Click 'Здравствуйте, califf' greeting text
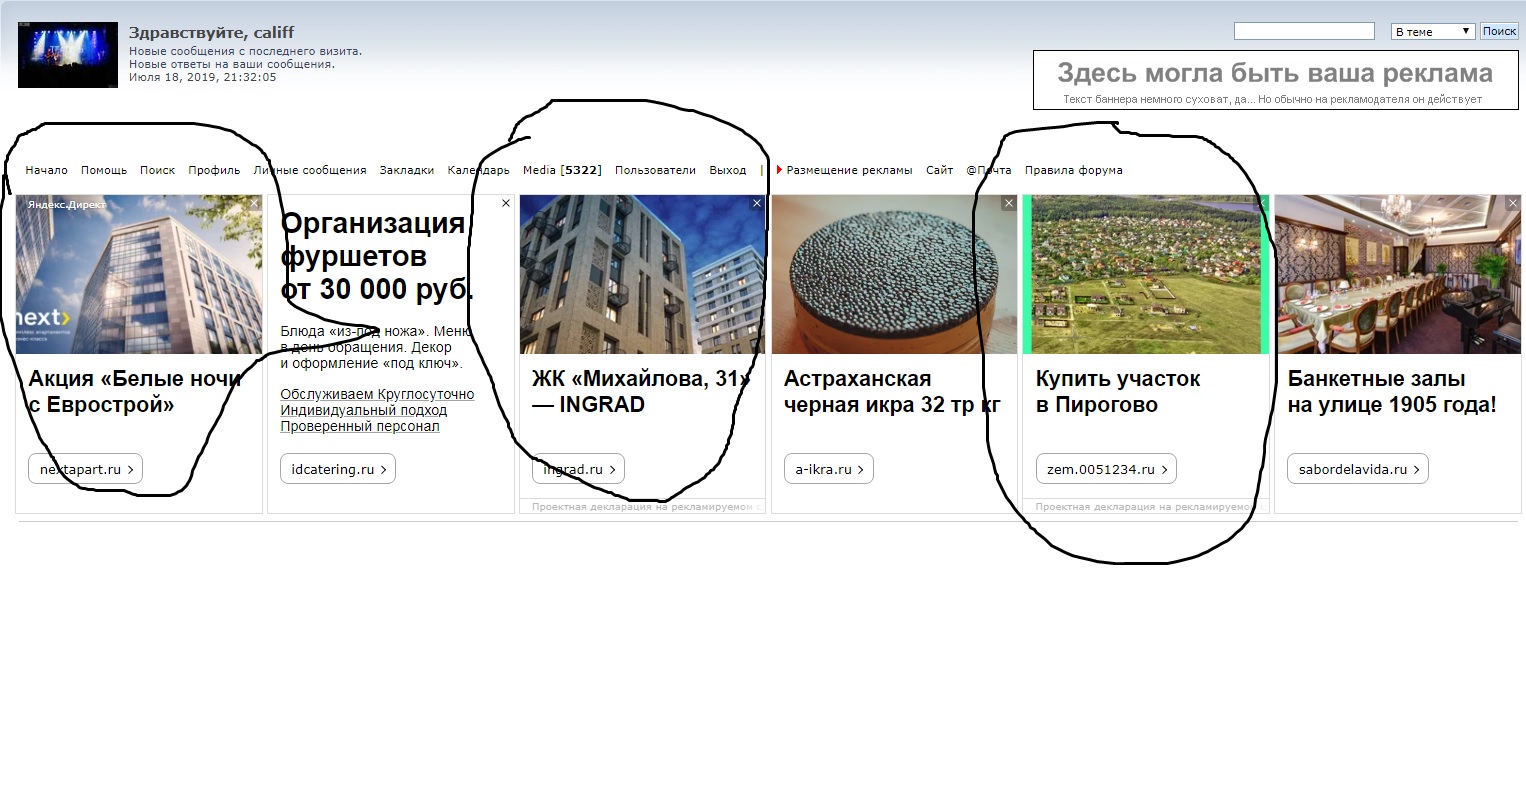Image resolution: width=1526 pixels, height=787 pixels. (x=211, y=32)
